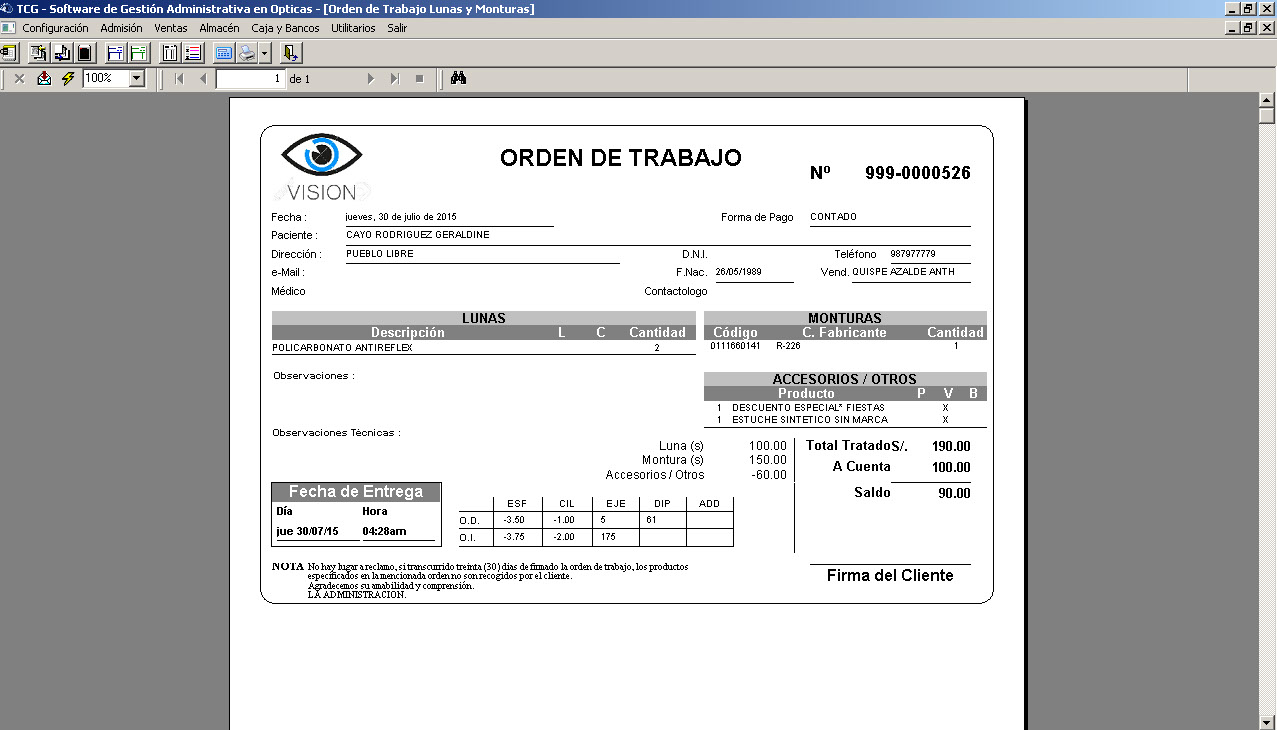This screenshot has width=1277, height=730.
Task: Click the export report envelope icon
Action: 44,78
